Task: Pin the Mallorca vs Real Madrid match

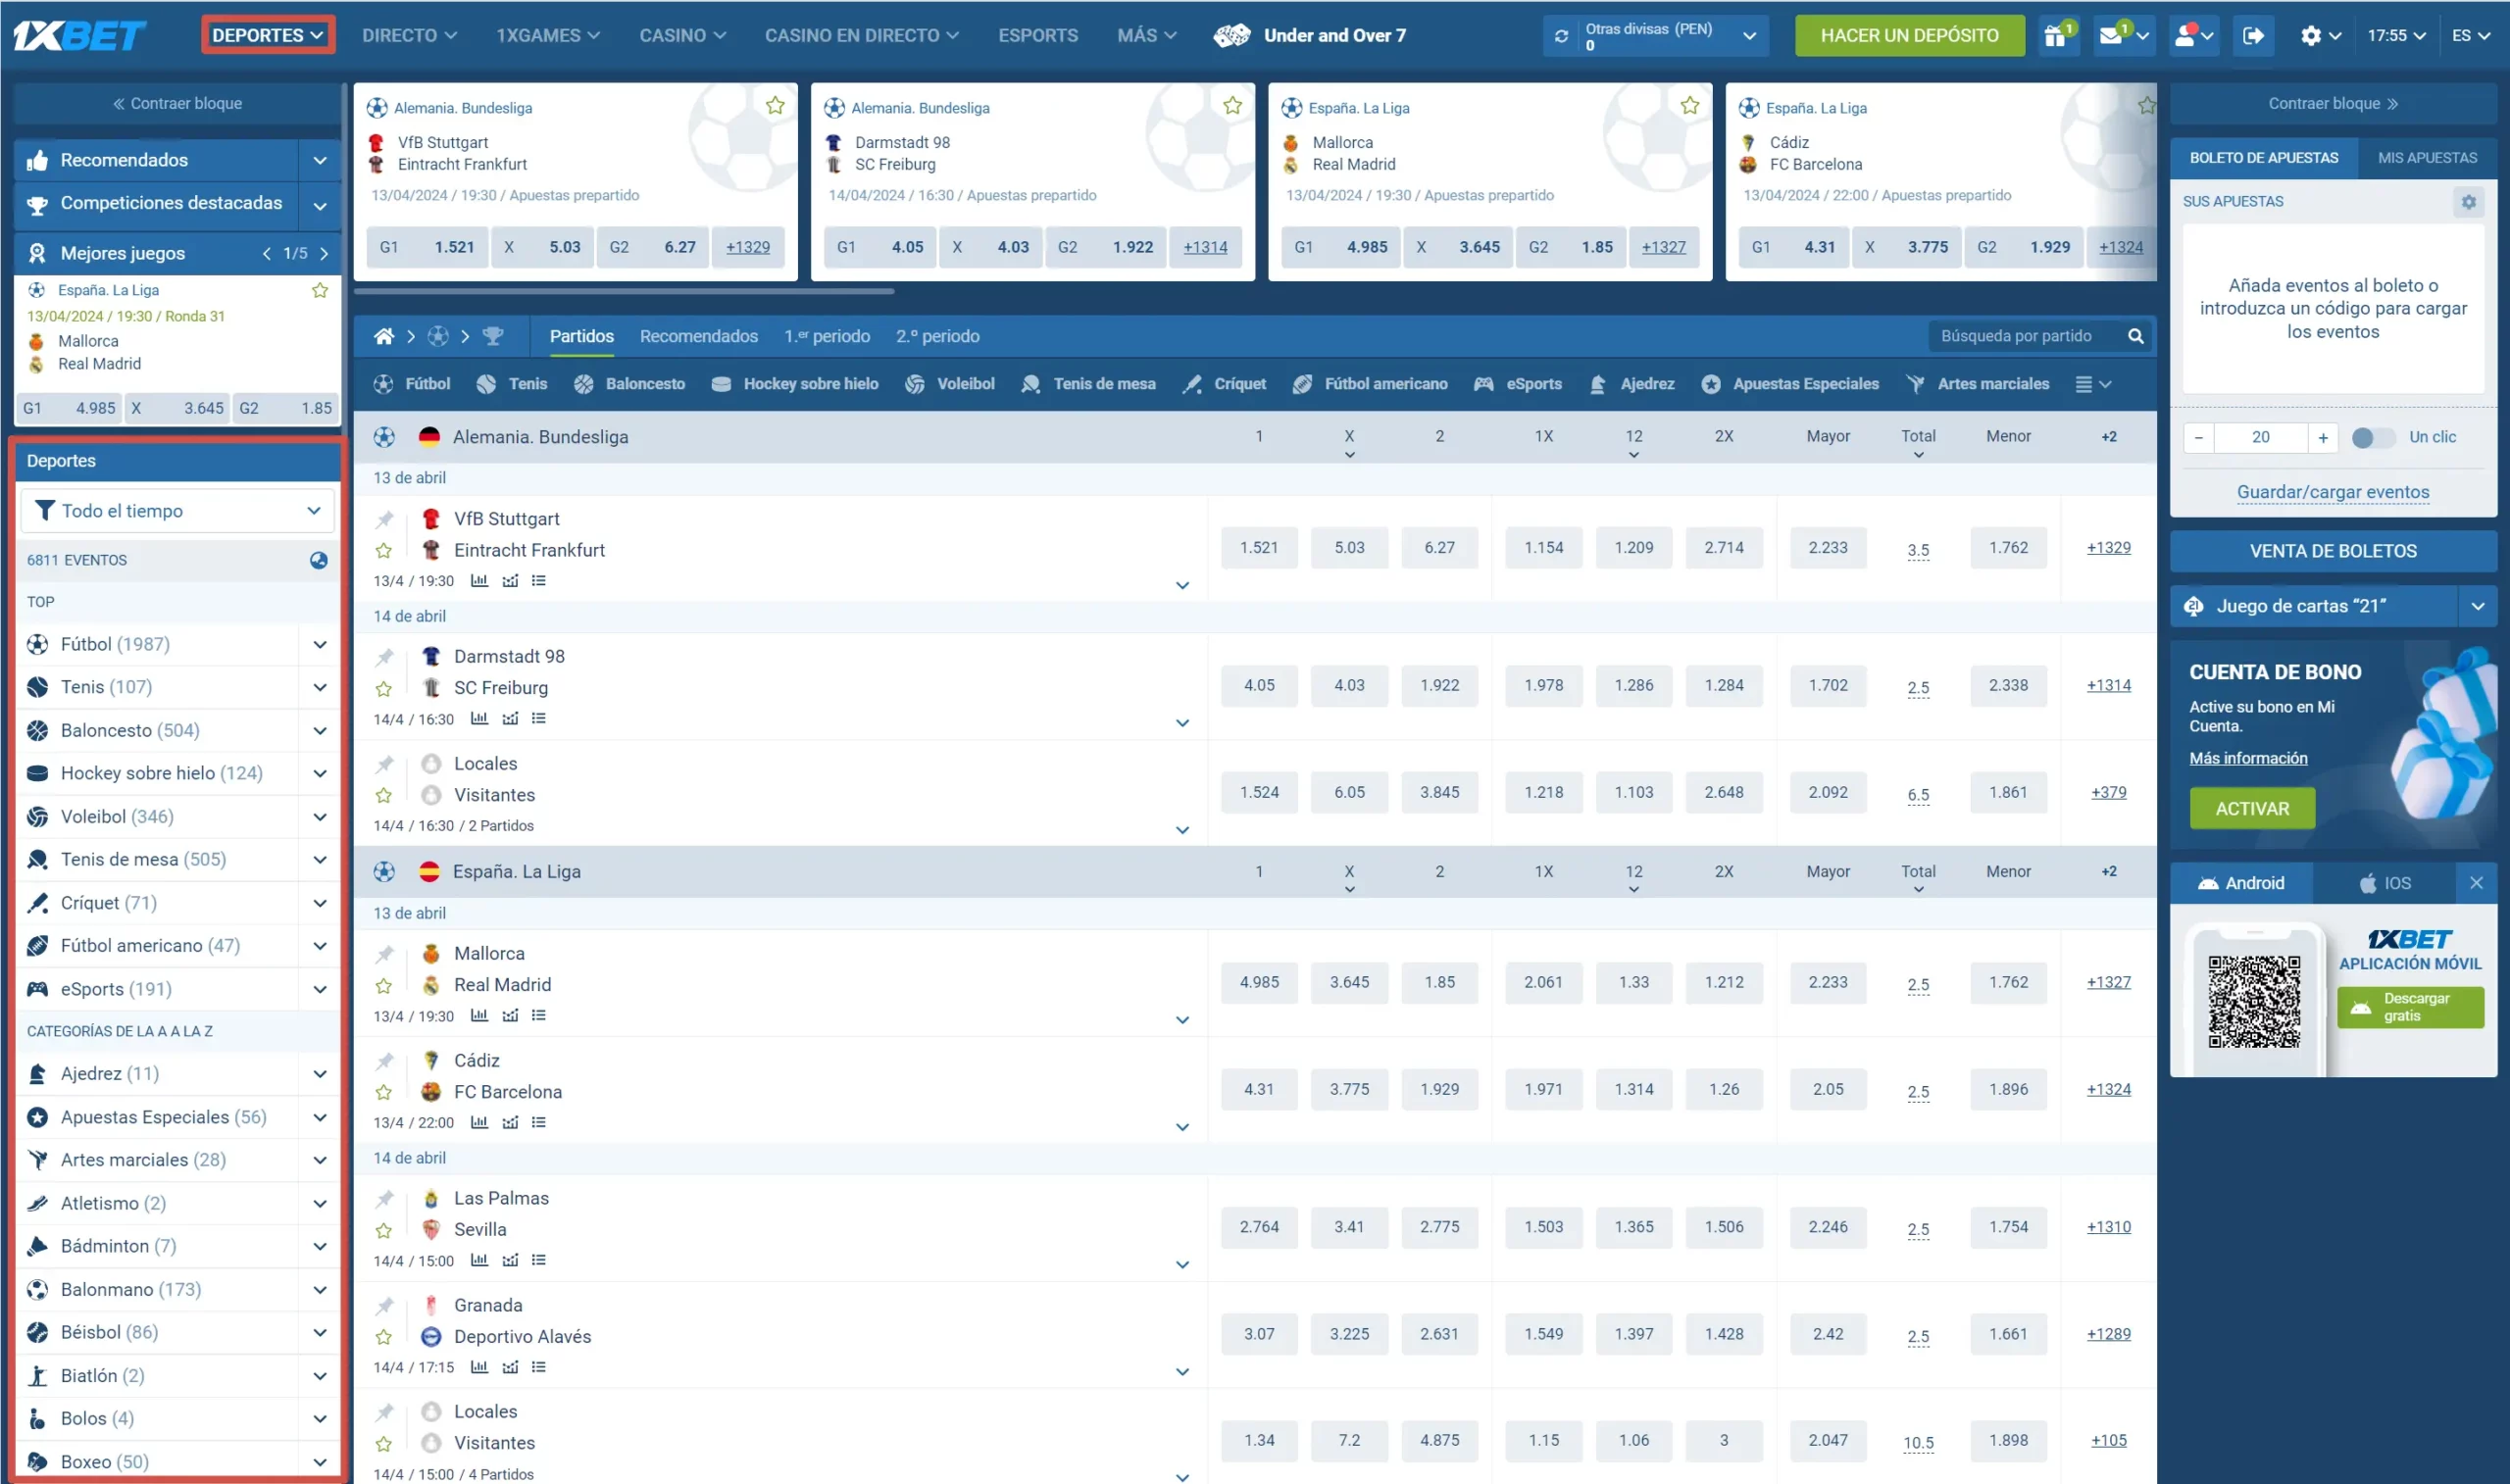Action: click(x=384, y=954)
